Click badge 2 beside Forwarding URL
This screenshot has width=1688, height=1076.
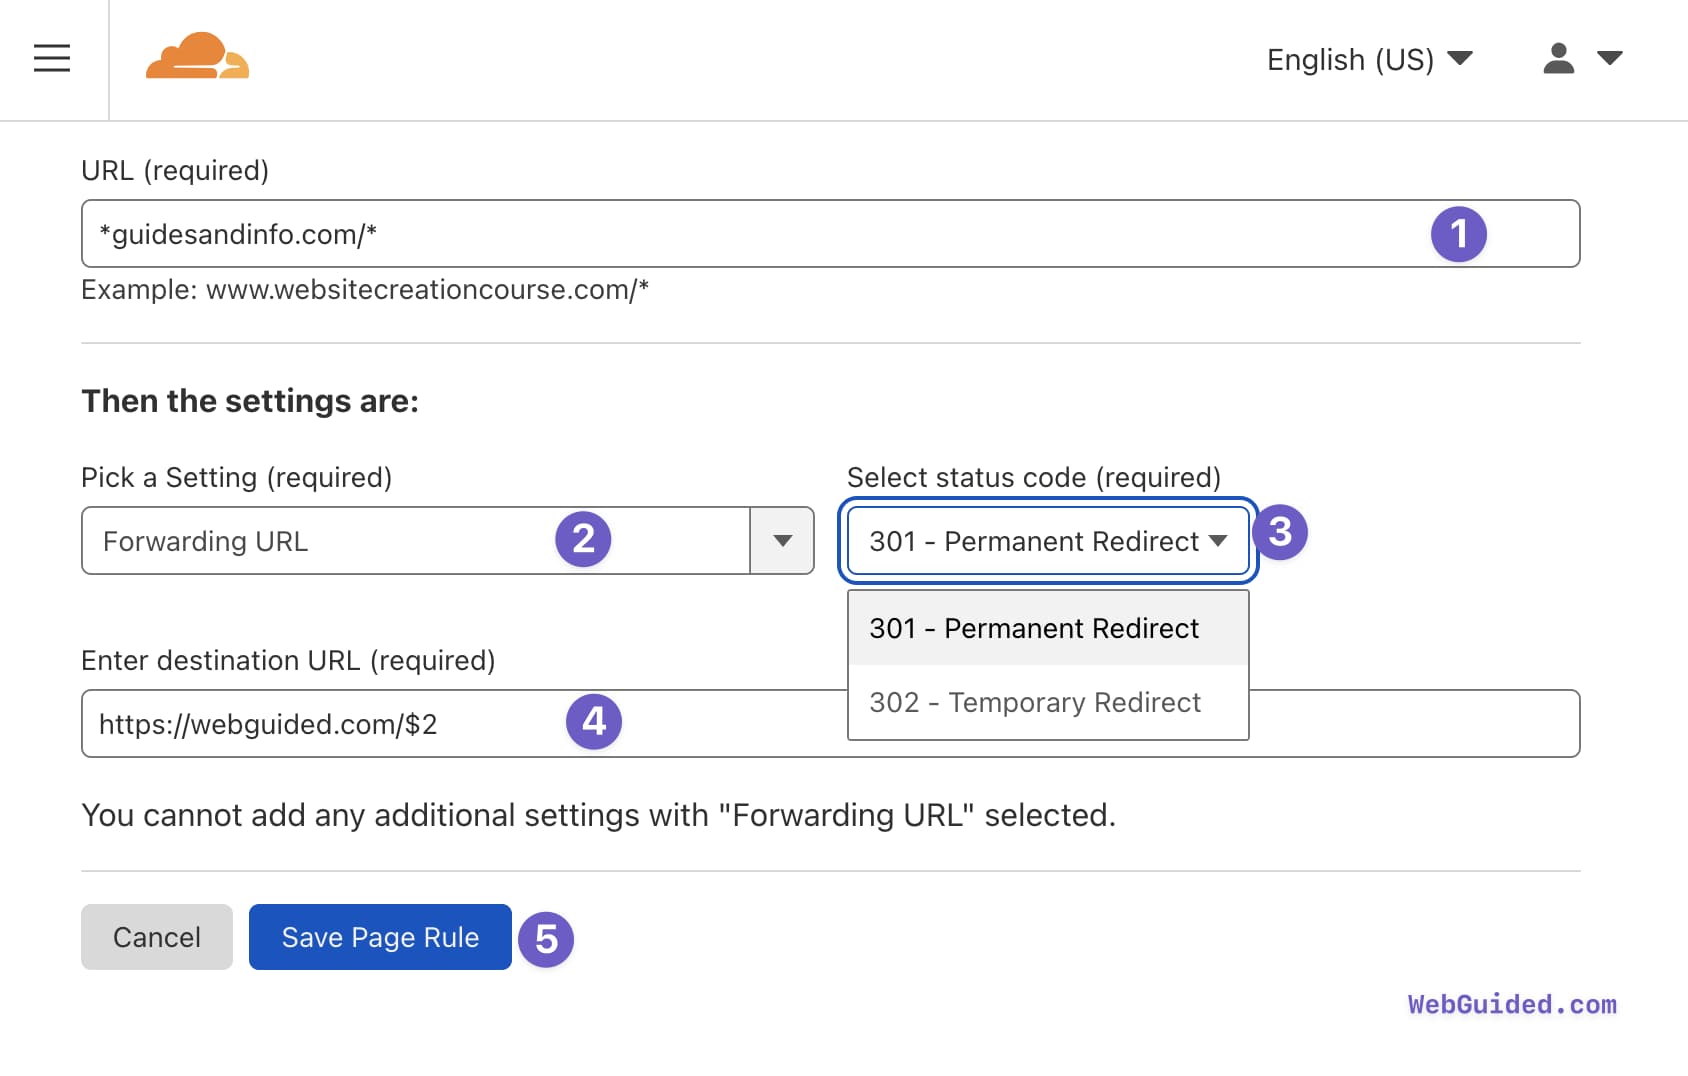coord(585,539)
